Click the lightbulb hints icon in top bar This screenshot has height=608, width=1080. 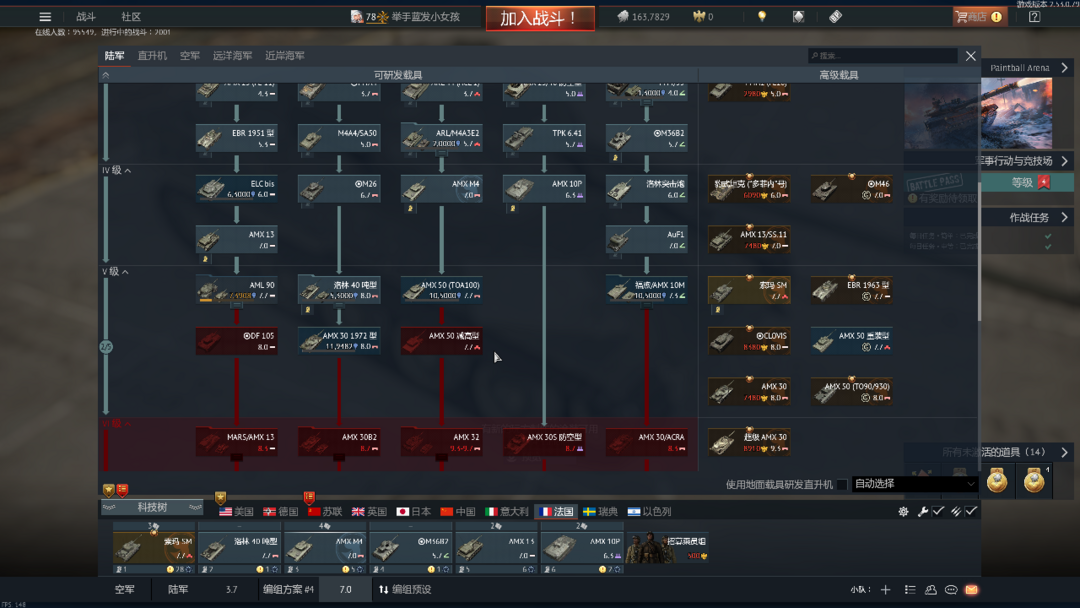762,17
